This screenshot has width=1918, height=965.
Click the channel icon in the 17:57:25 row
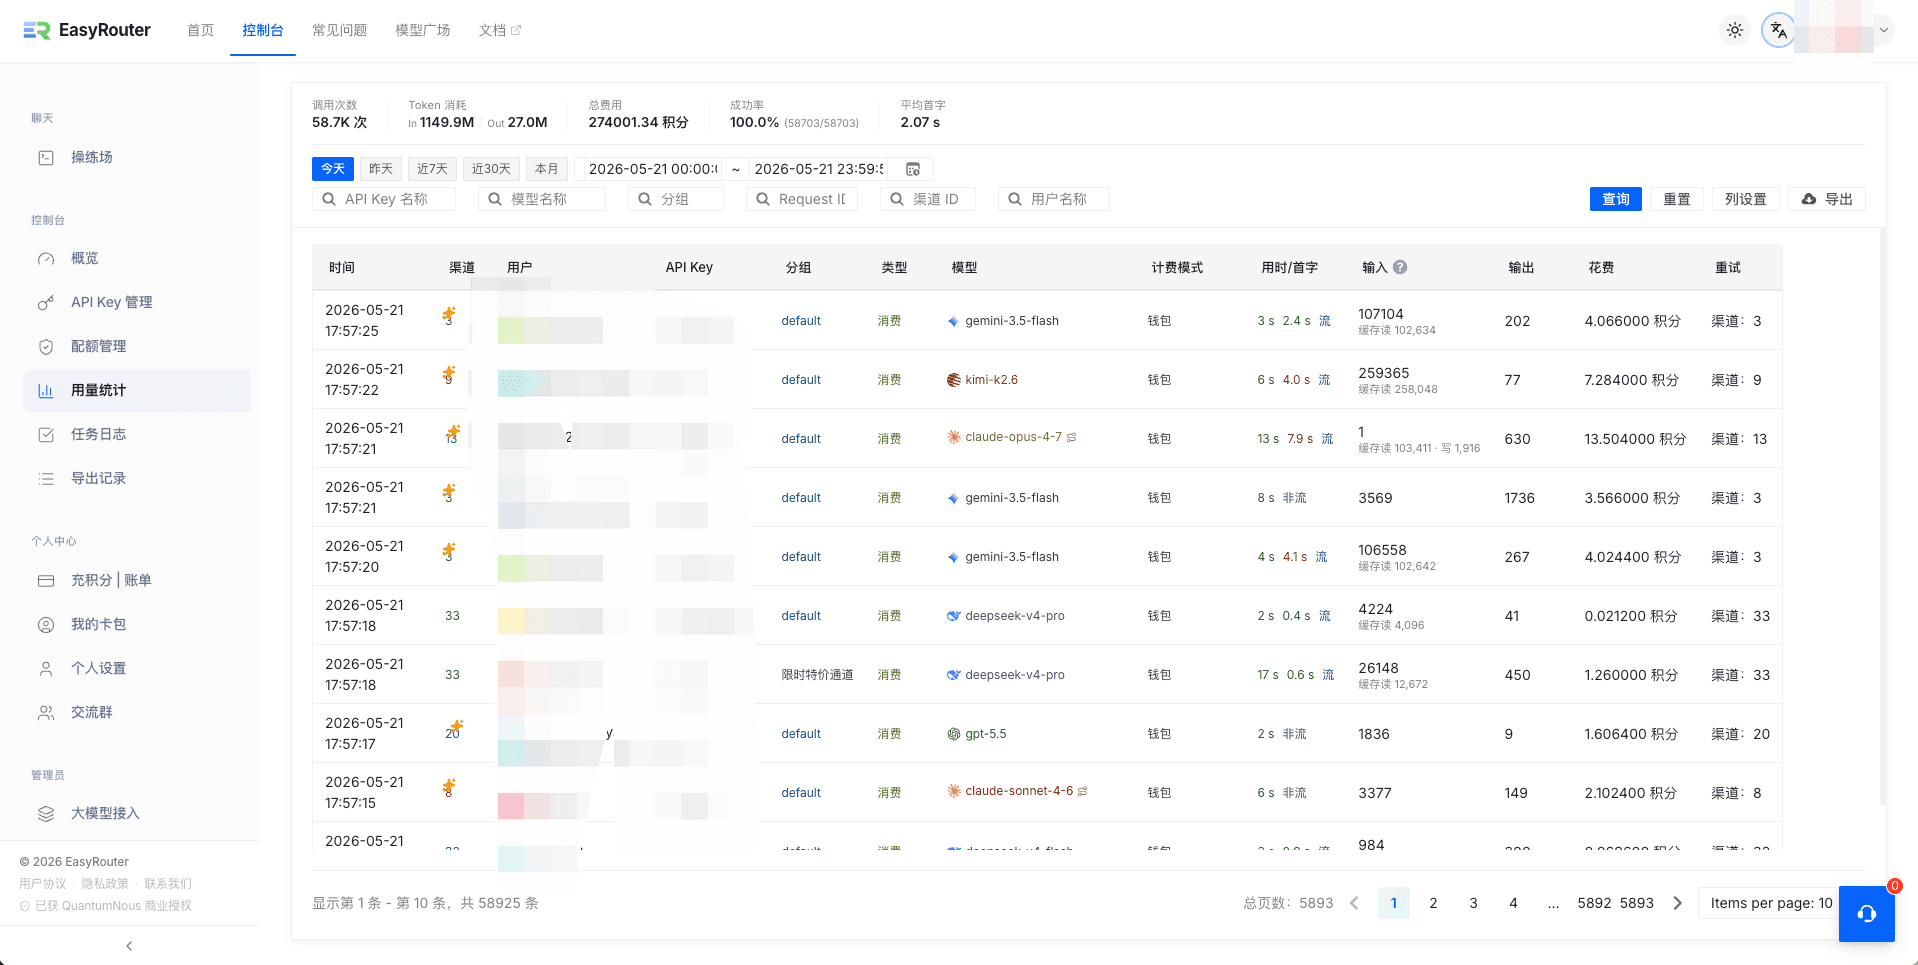pyautogui.click(x=449, y=316)
